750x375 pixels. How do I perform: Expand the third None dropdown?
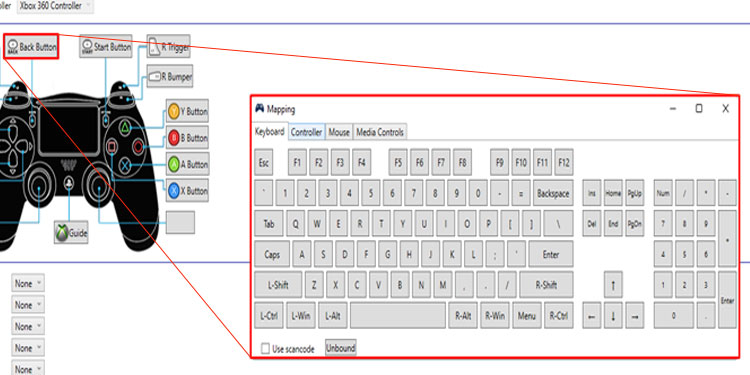pos(28,326)
